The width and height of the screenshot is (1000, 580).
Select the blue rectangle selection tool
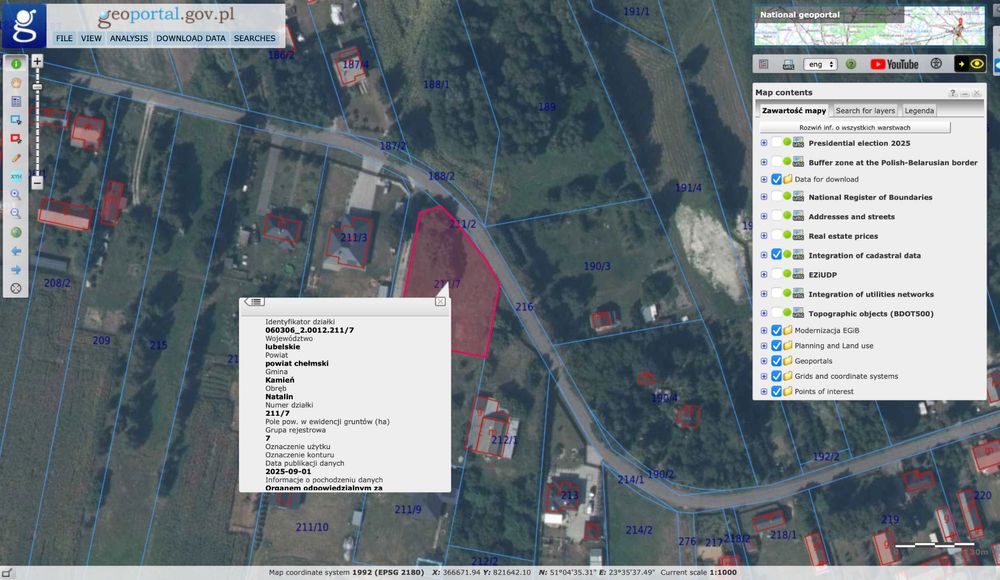(16, 120)
